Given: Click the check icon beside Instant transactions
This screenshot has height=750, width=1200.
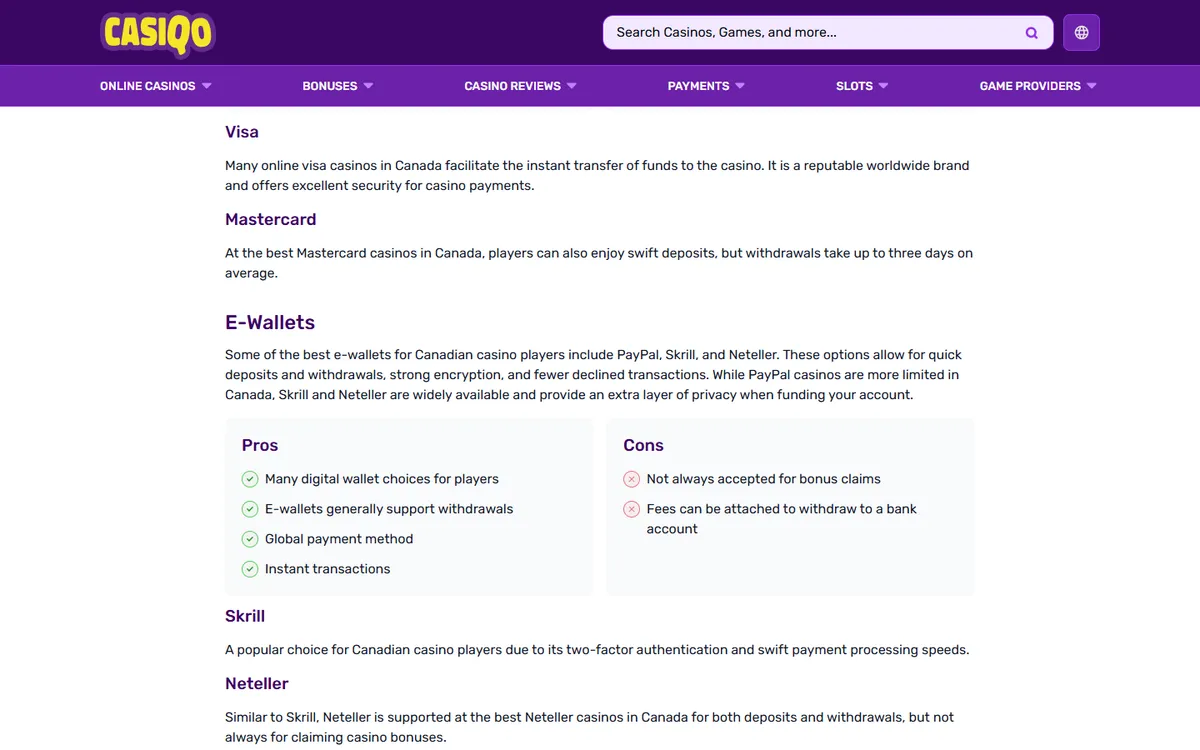Looking at the screenshot, I should point(250,569).
